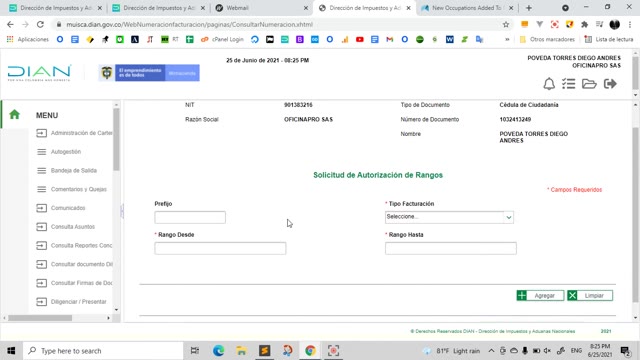Open Microsoft Edge from the taskbar
The width and height of the screenshot is (640, 360).
tap(218, 351)
